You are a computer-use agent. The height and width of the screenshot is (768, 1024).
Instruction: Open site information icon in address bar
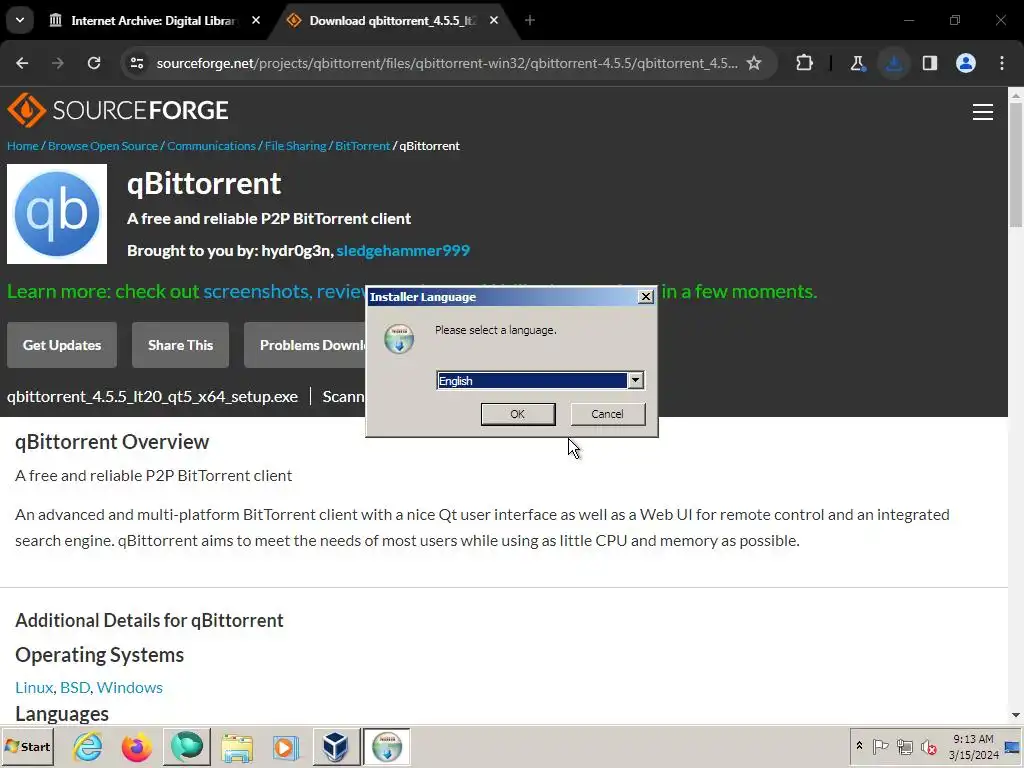pos(137,63)
